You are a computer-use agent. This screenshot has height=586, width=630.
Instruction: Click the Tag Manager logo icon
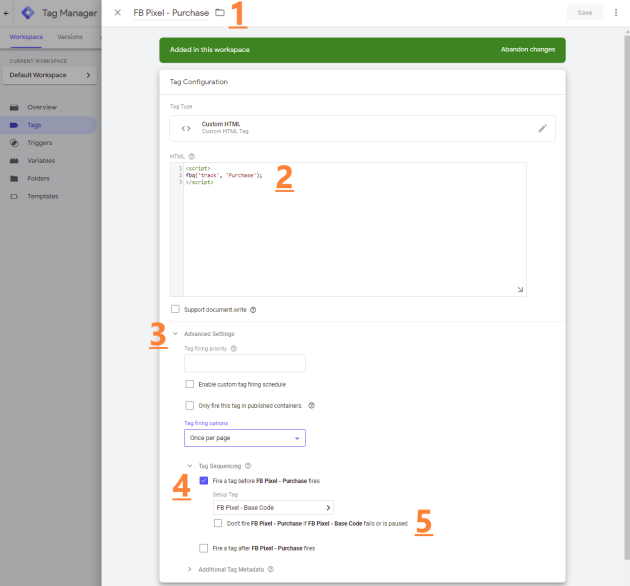(28, 13)
